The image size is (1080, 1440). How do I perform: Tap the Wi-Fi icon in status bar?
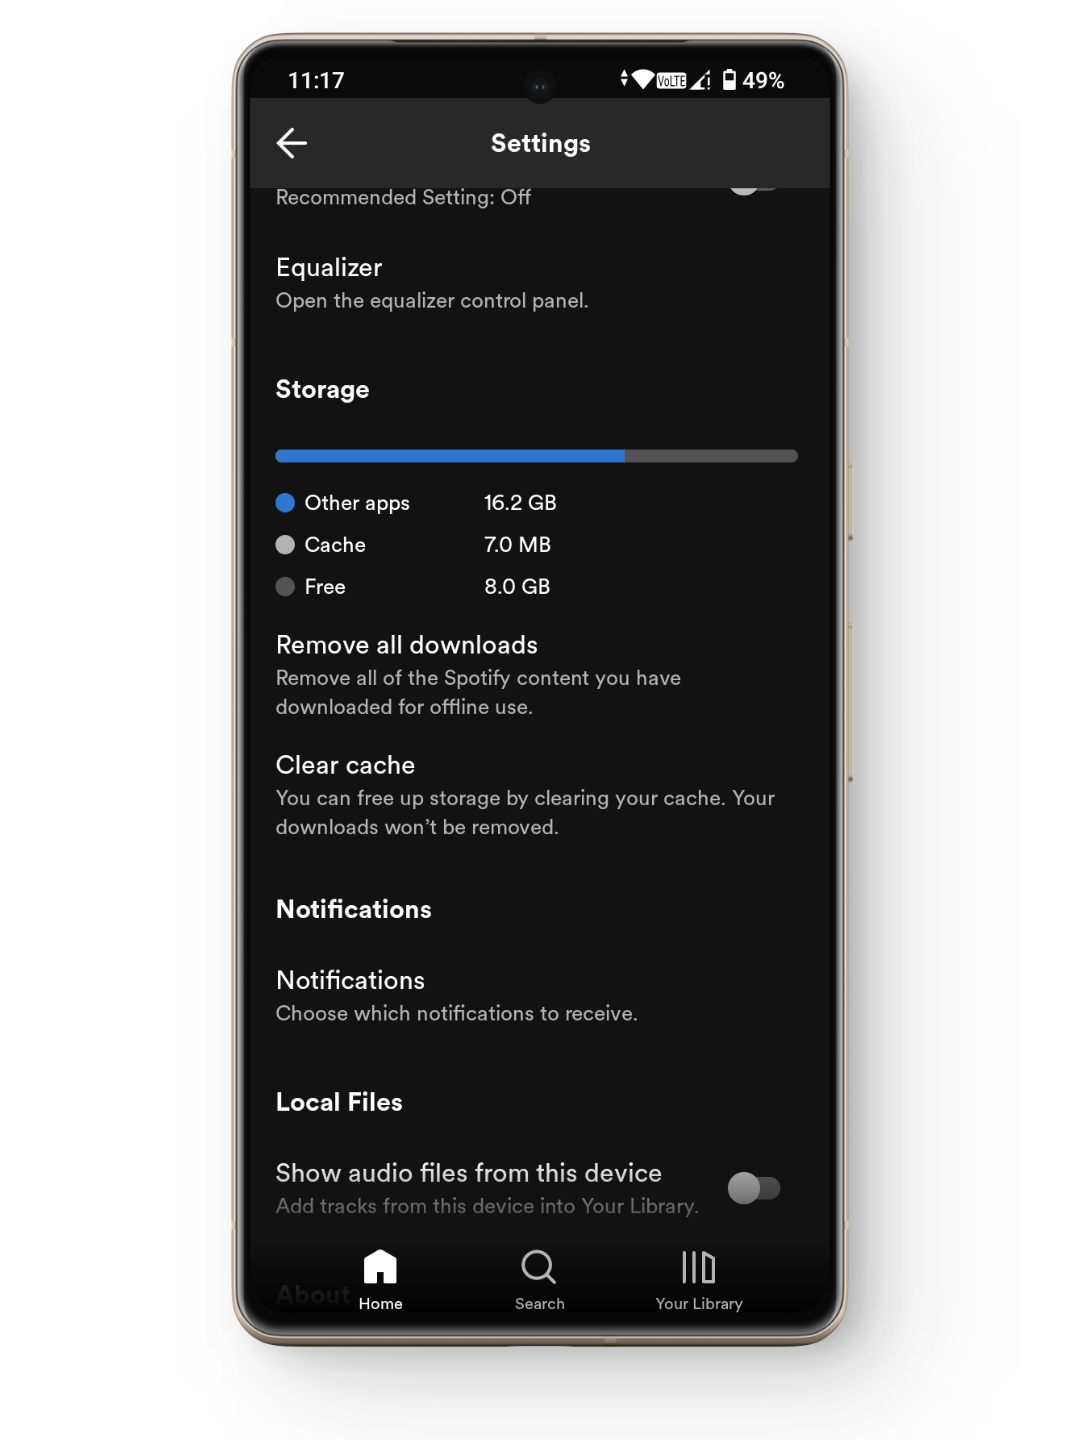643,79
